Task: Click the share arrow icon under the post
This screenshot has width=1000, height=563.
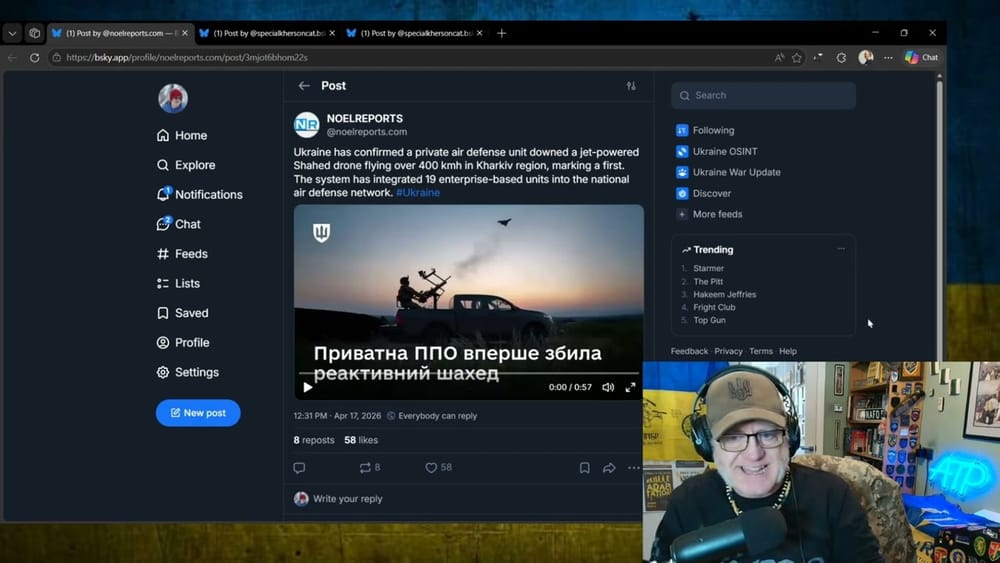Action: pos(609,467)
